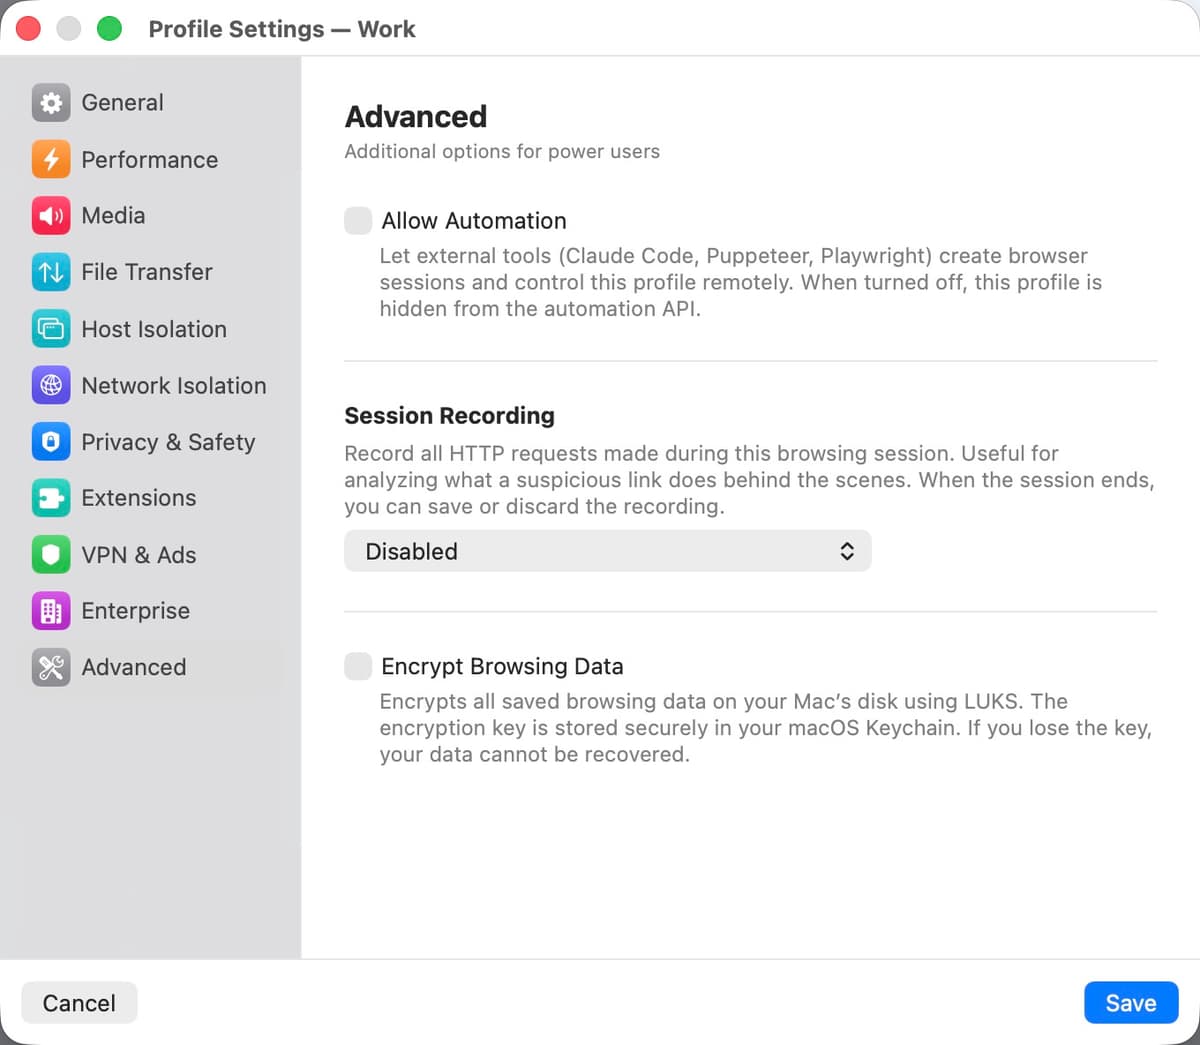
Task: Open VPN & Ads settings
Action: pos(151,555)
